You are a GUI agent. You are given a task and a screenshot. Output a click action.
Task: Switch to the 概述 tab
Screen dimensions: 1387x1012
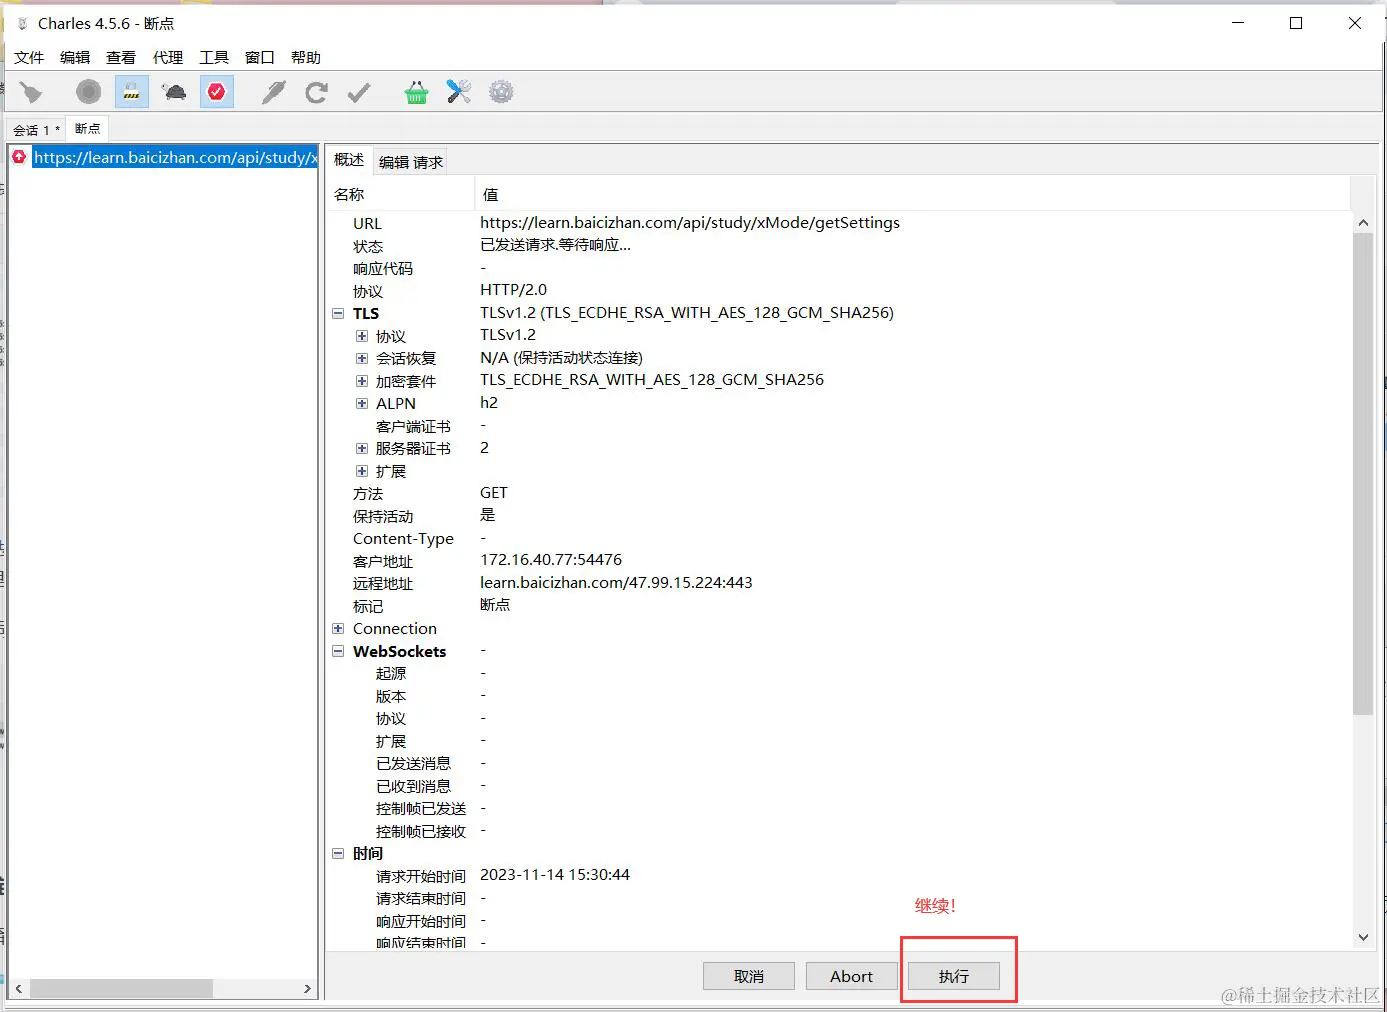349,160
